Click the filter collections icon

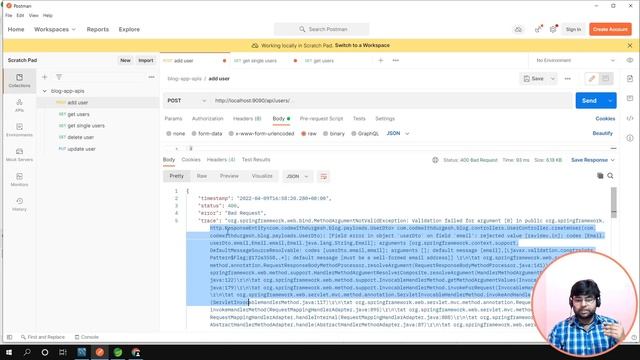[59, 77]
